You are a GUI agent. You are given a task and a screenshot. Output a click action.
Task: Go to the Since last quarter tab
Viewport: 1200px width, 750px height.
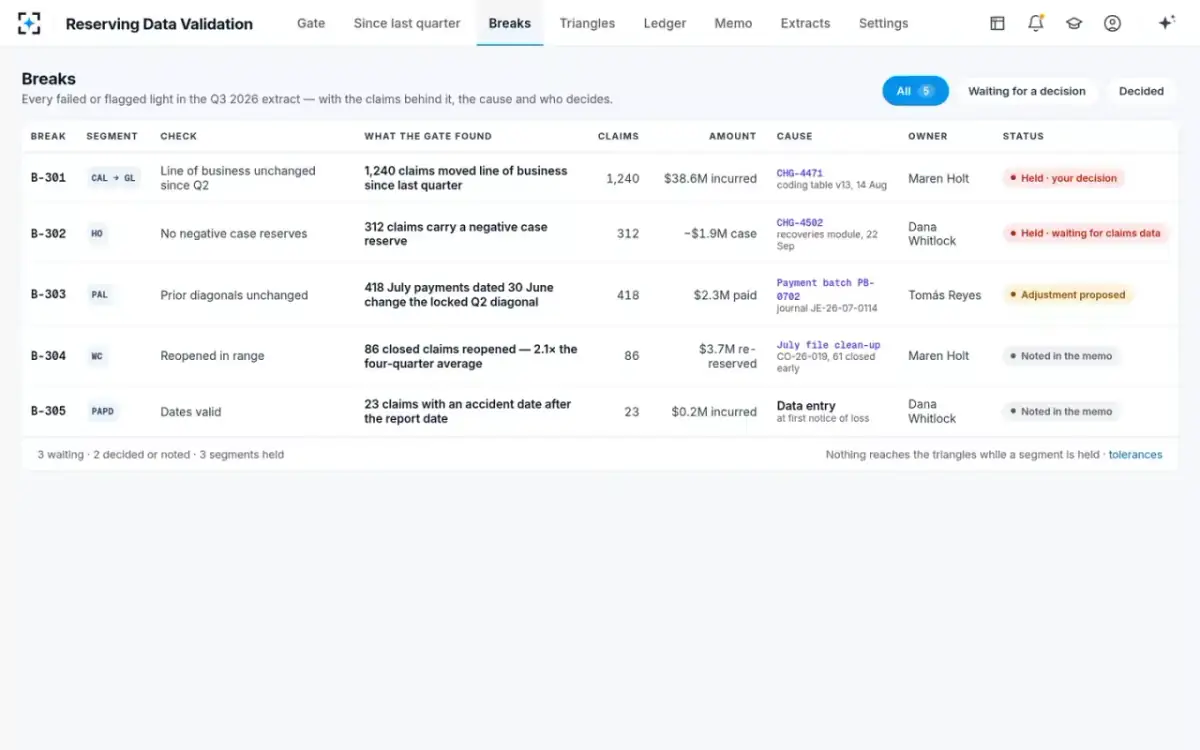click(x=407, y=23)
